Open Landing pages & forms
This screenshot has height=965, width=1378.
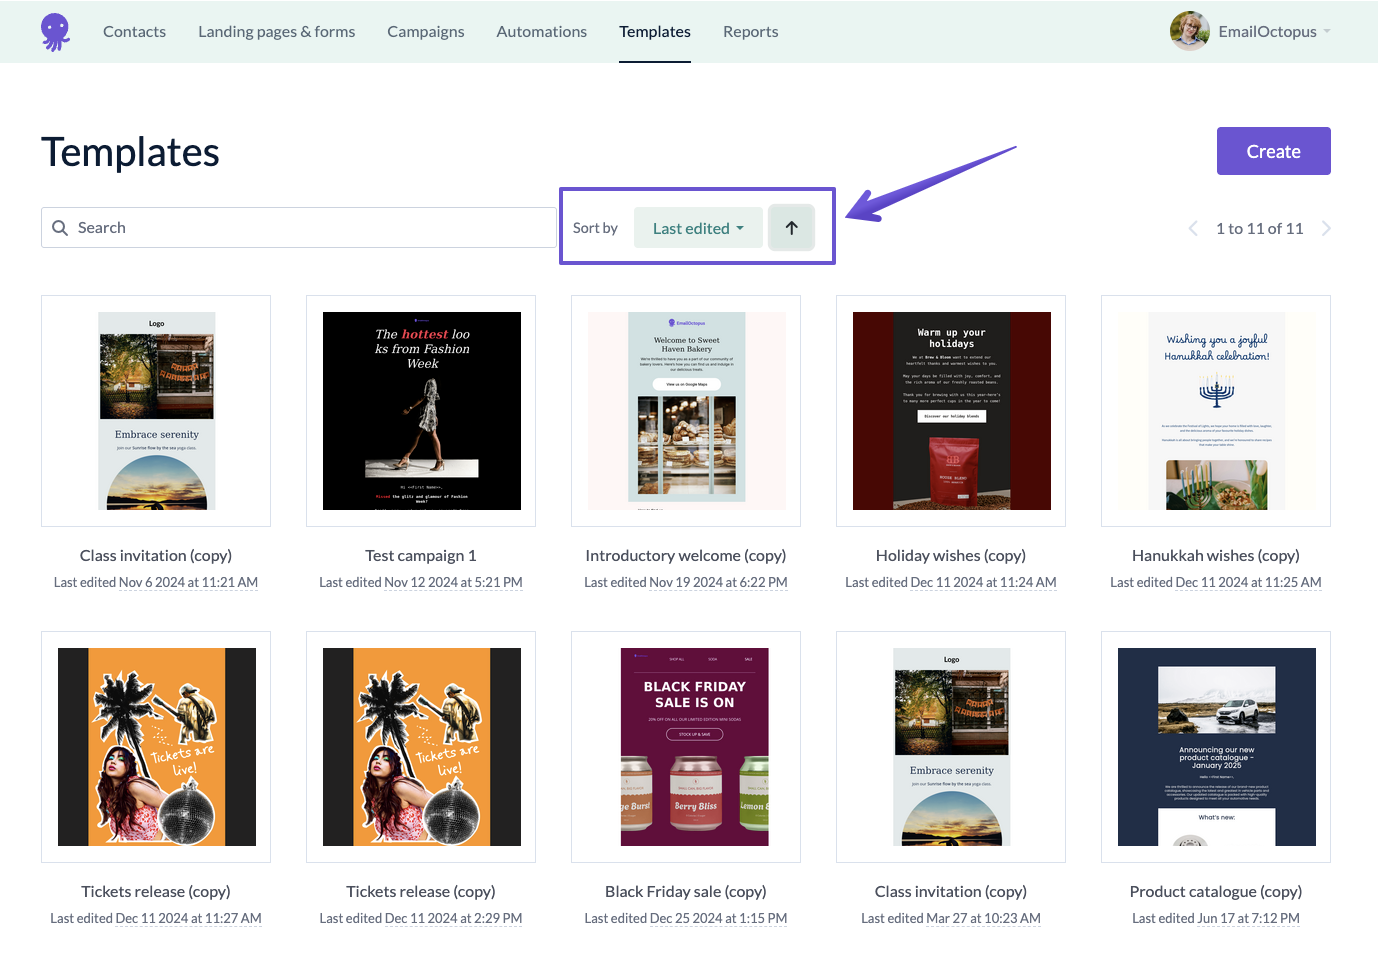tap(277, 32)
